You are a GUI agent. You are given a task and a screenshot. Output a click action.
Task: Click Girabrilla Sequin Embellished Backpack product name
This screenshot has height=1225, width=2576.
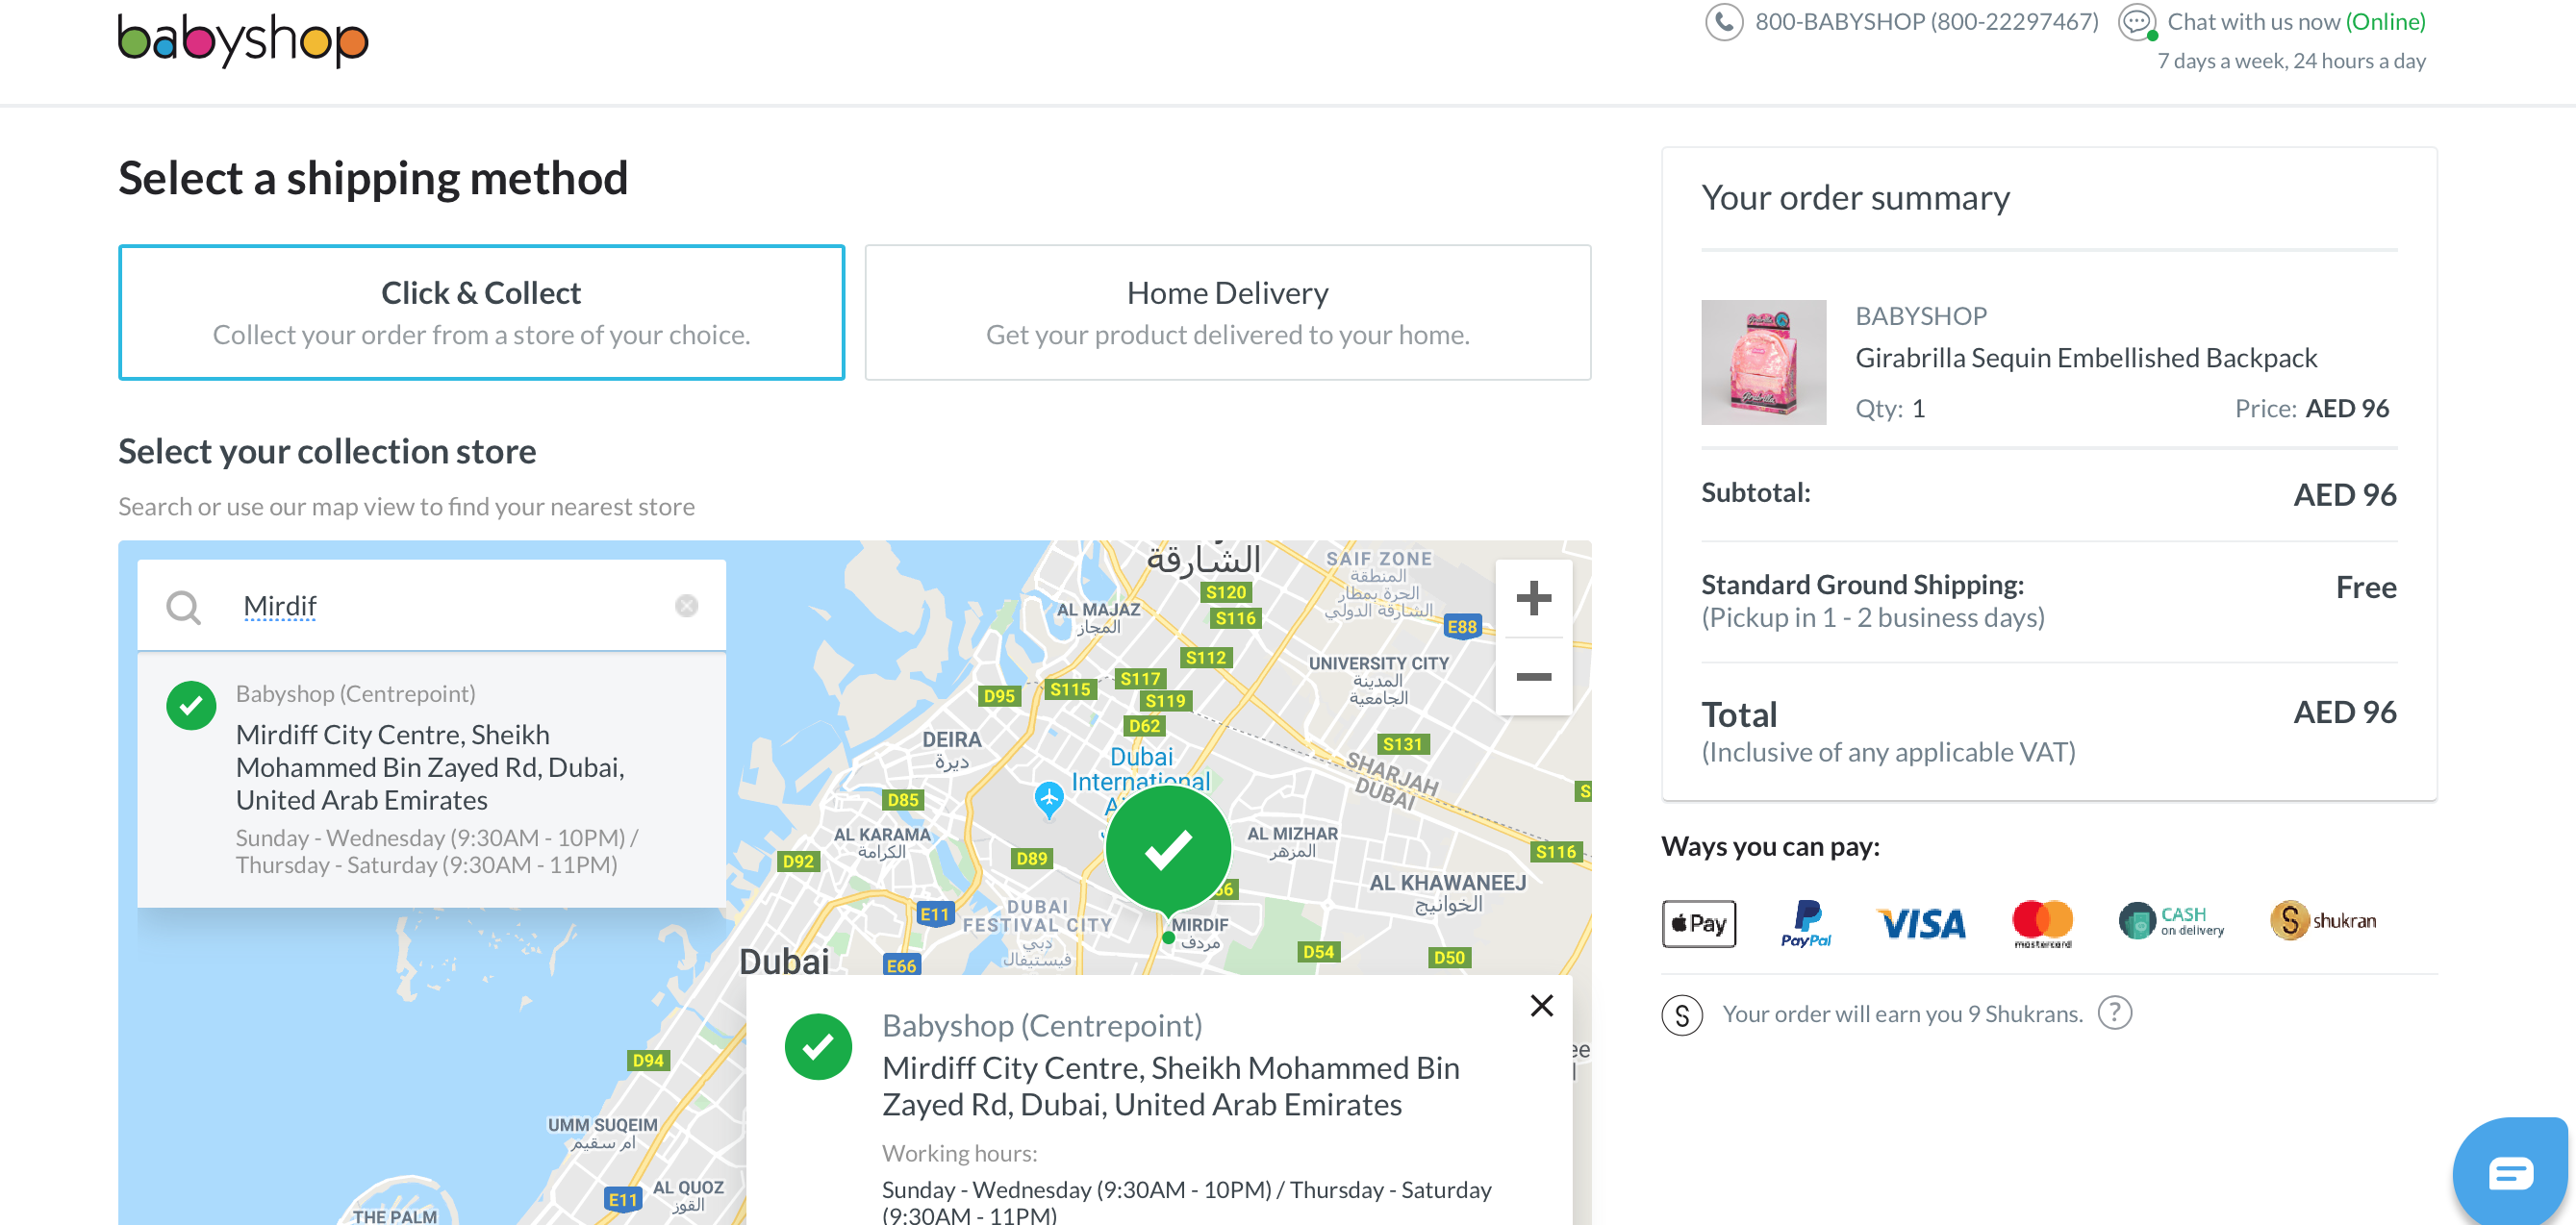pyautogui.click(x=2085, y=358)
